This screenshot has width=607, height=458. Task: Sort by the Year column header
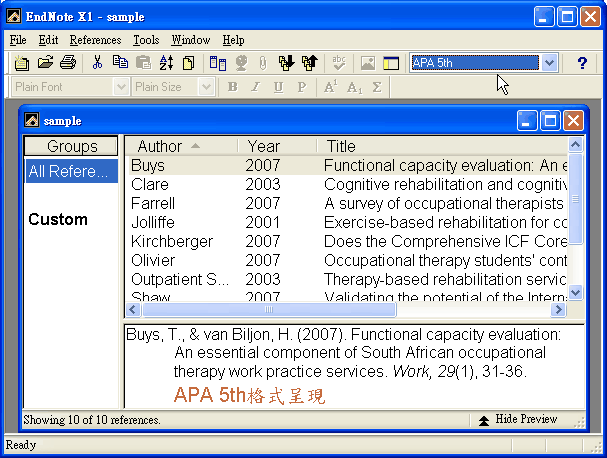pyautogui.click(x=277, y=146)
